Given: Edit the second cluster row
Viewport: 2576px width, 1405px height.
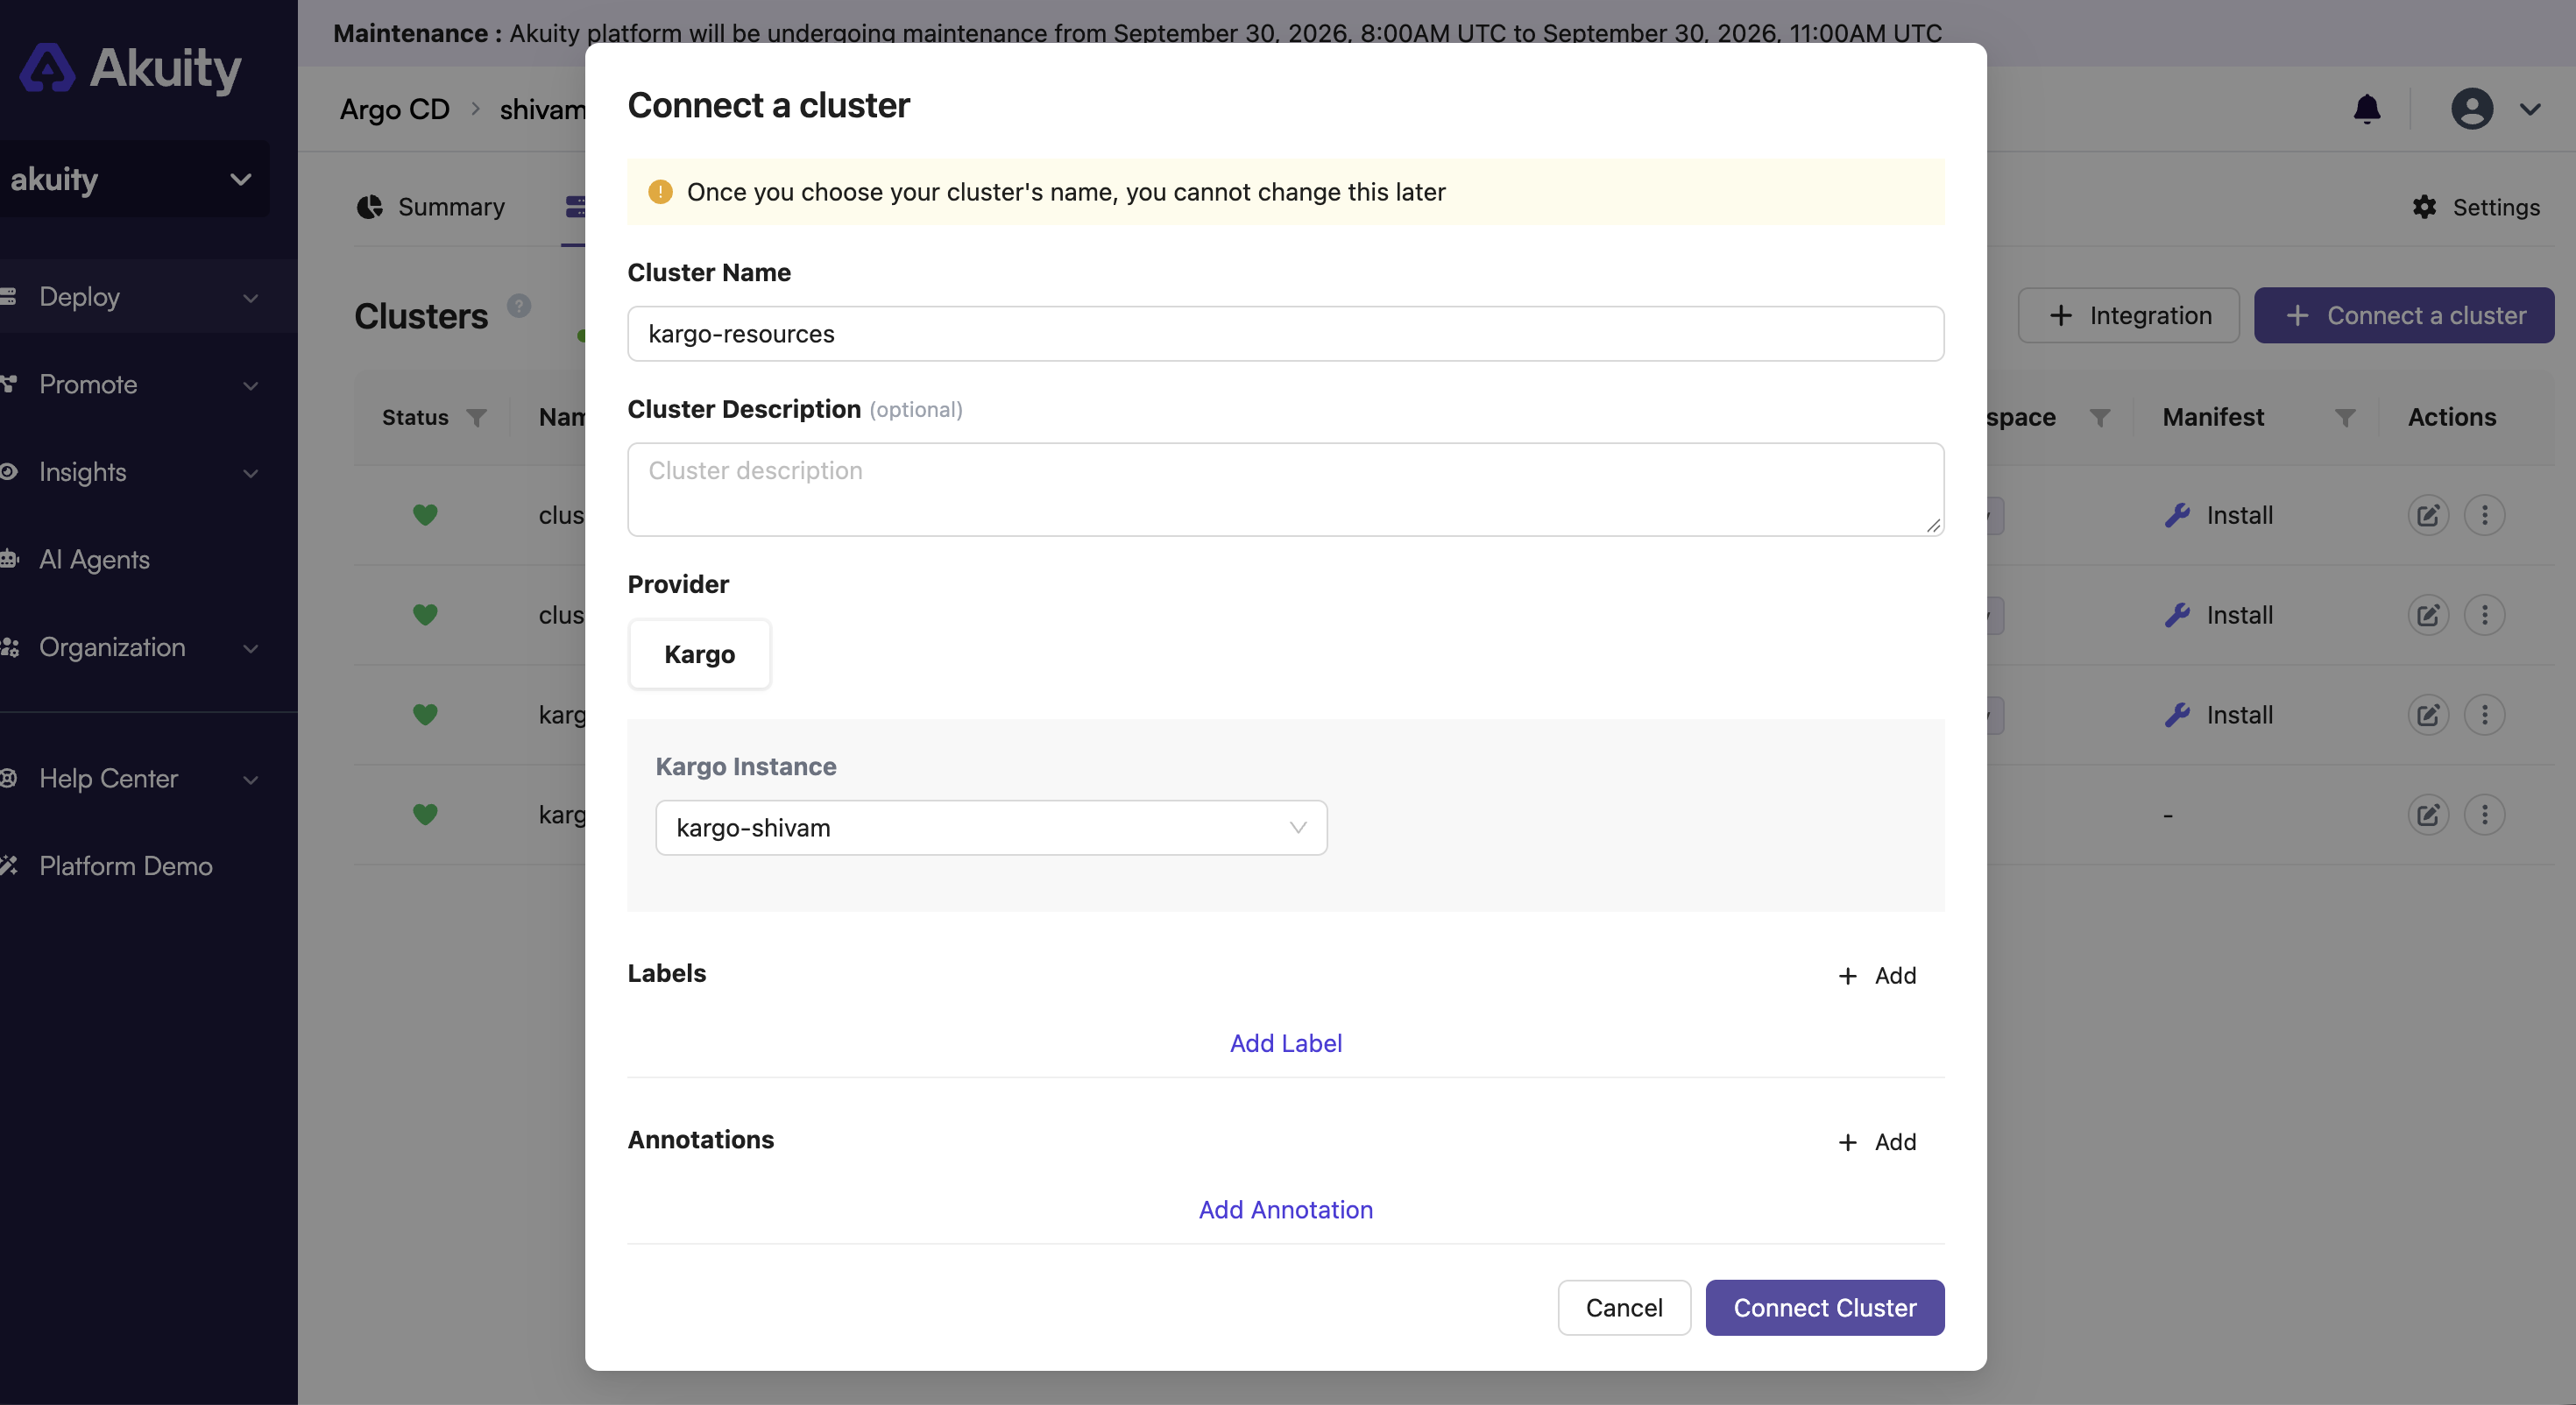Looking at the screenshot, I should tap(2428, 615).
